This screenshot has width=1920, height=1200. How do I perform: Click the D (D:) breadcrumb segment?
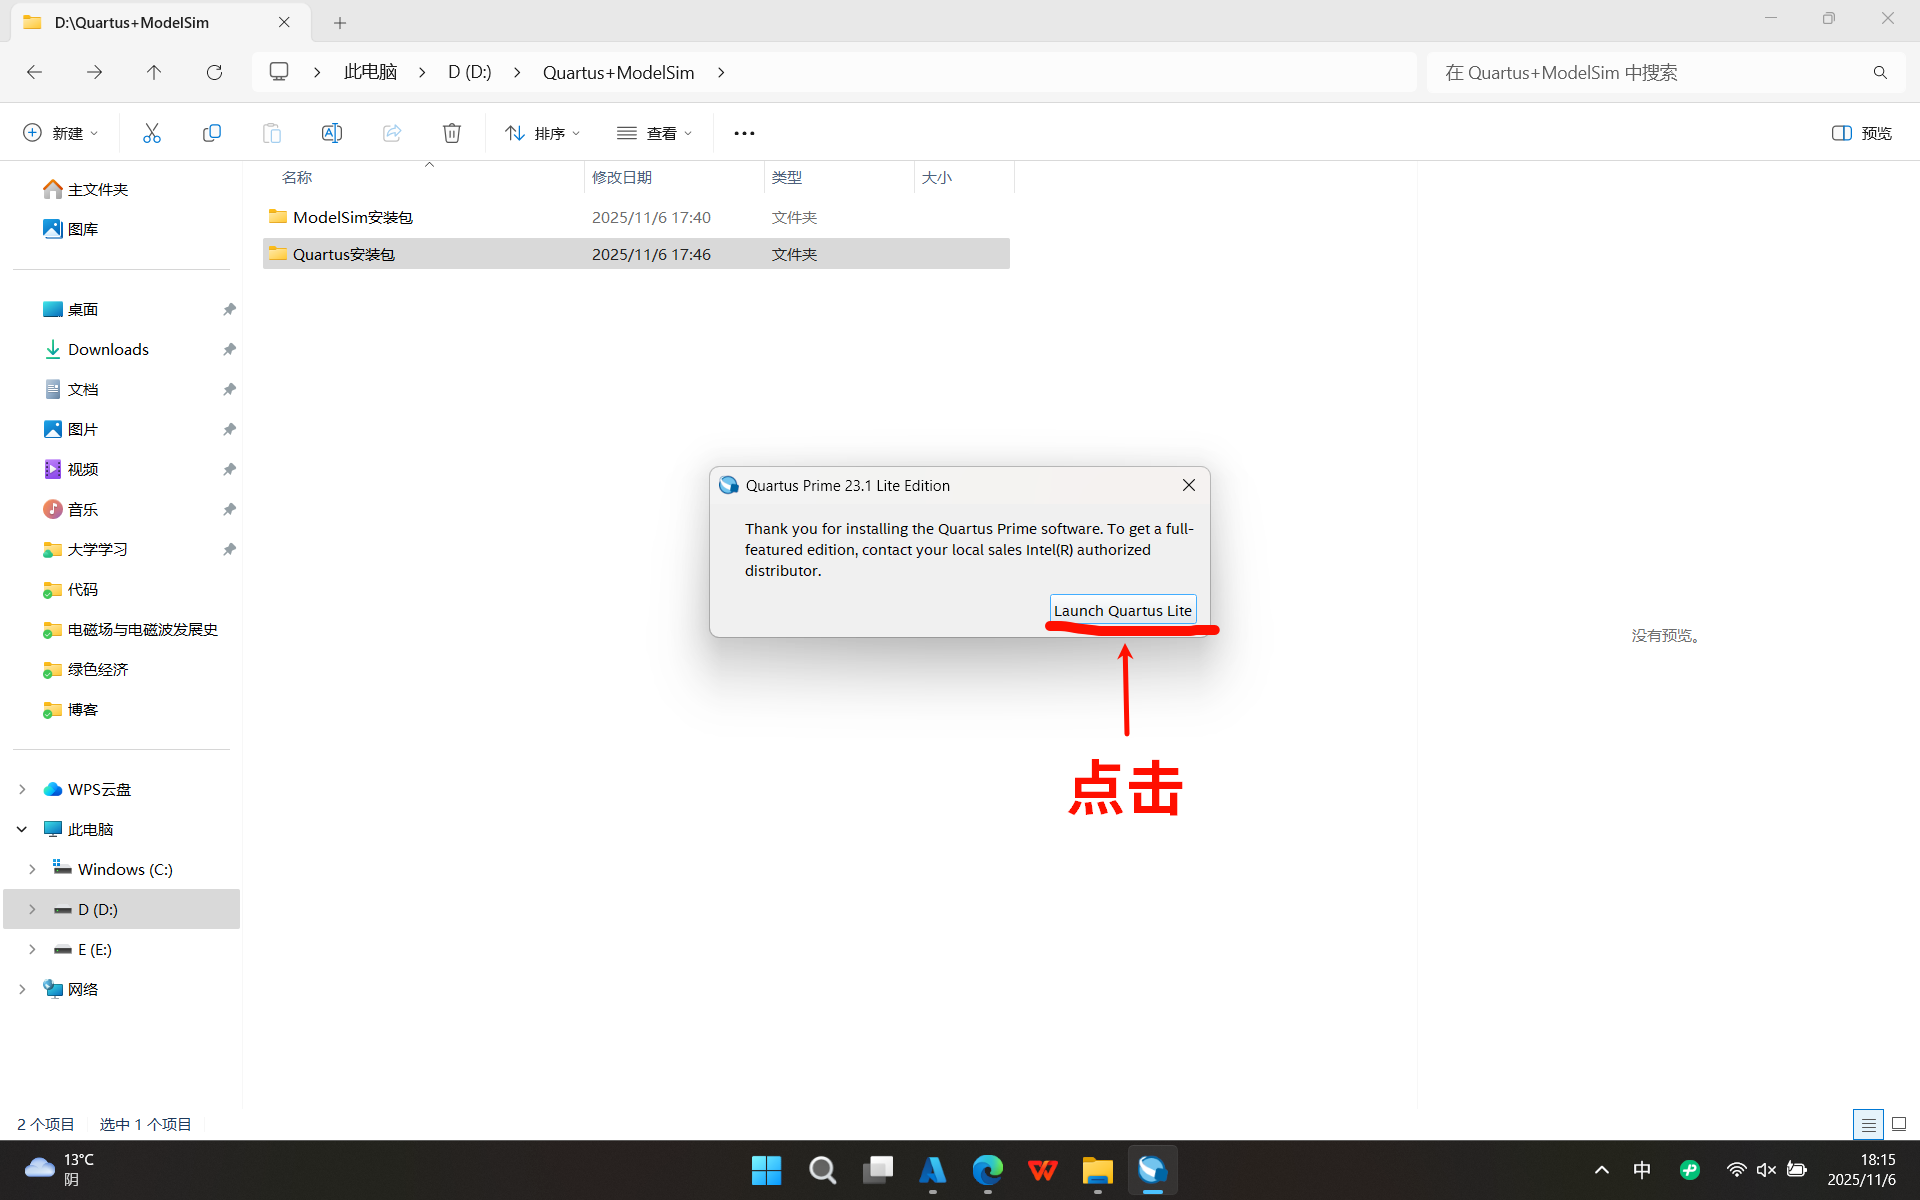click(470, 72)
